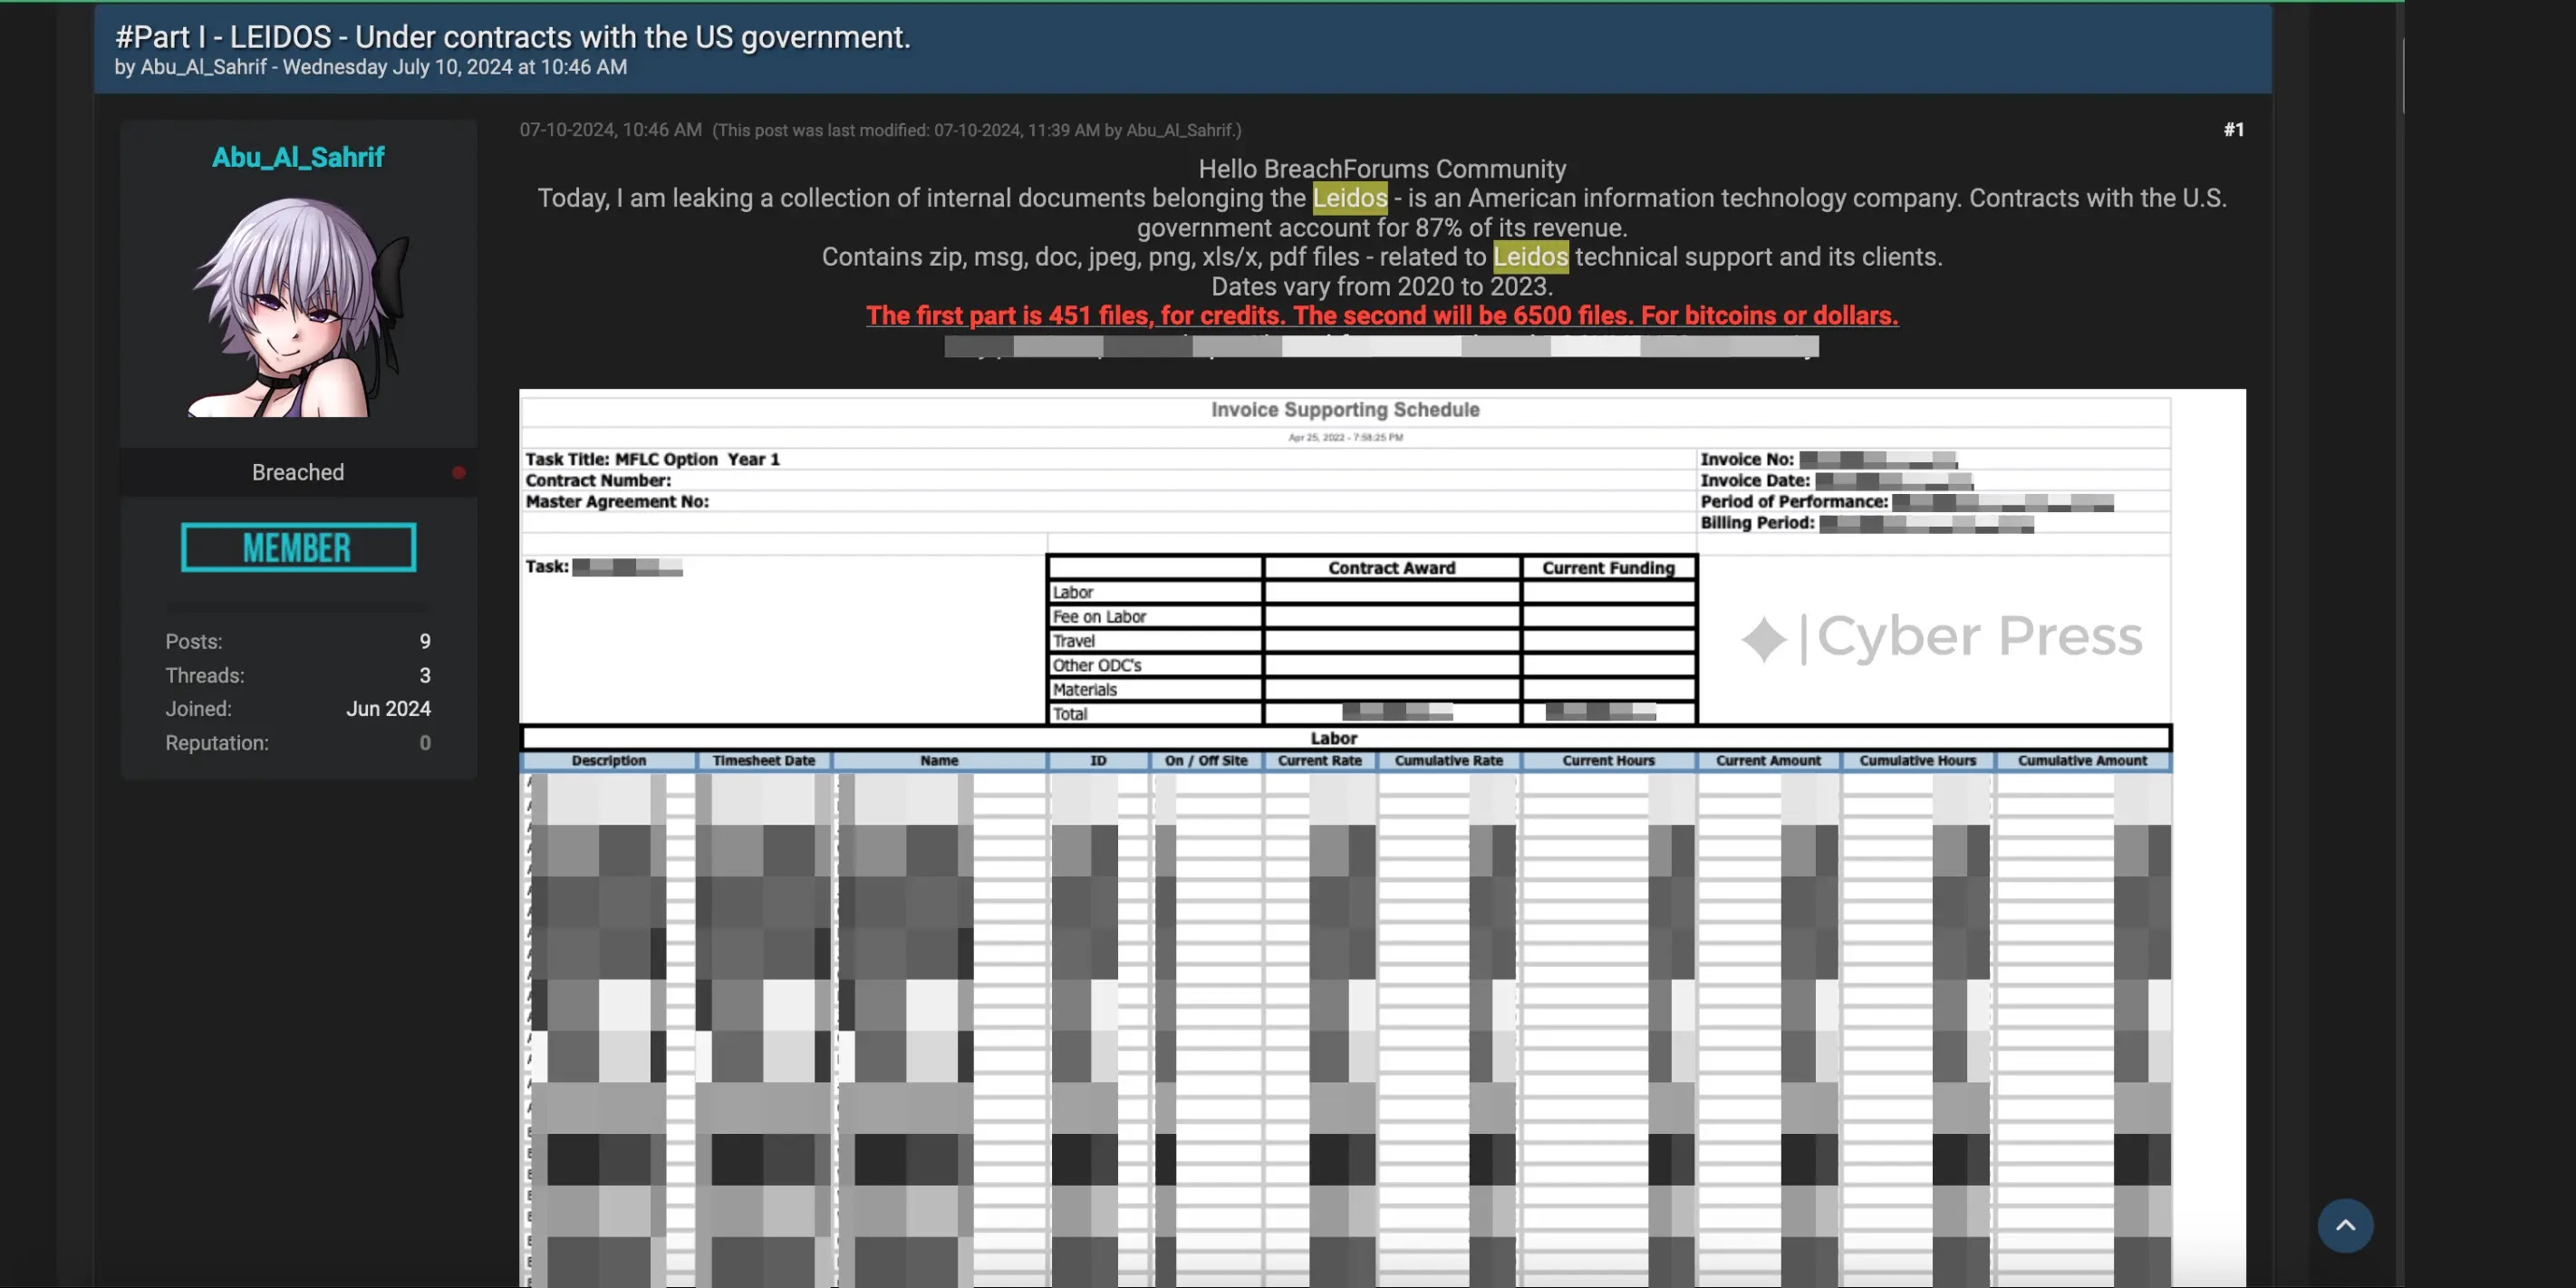Click the "Invoice No:" label
This screenshot has height=1288, width=2576.
(x=1747, y=459)
